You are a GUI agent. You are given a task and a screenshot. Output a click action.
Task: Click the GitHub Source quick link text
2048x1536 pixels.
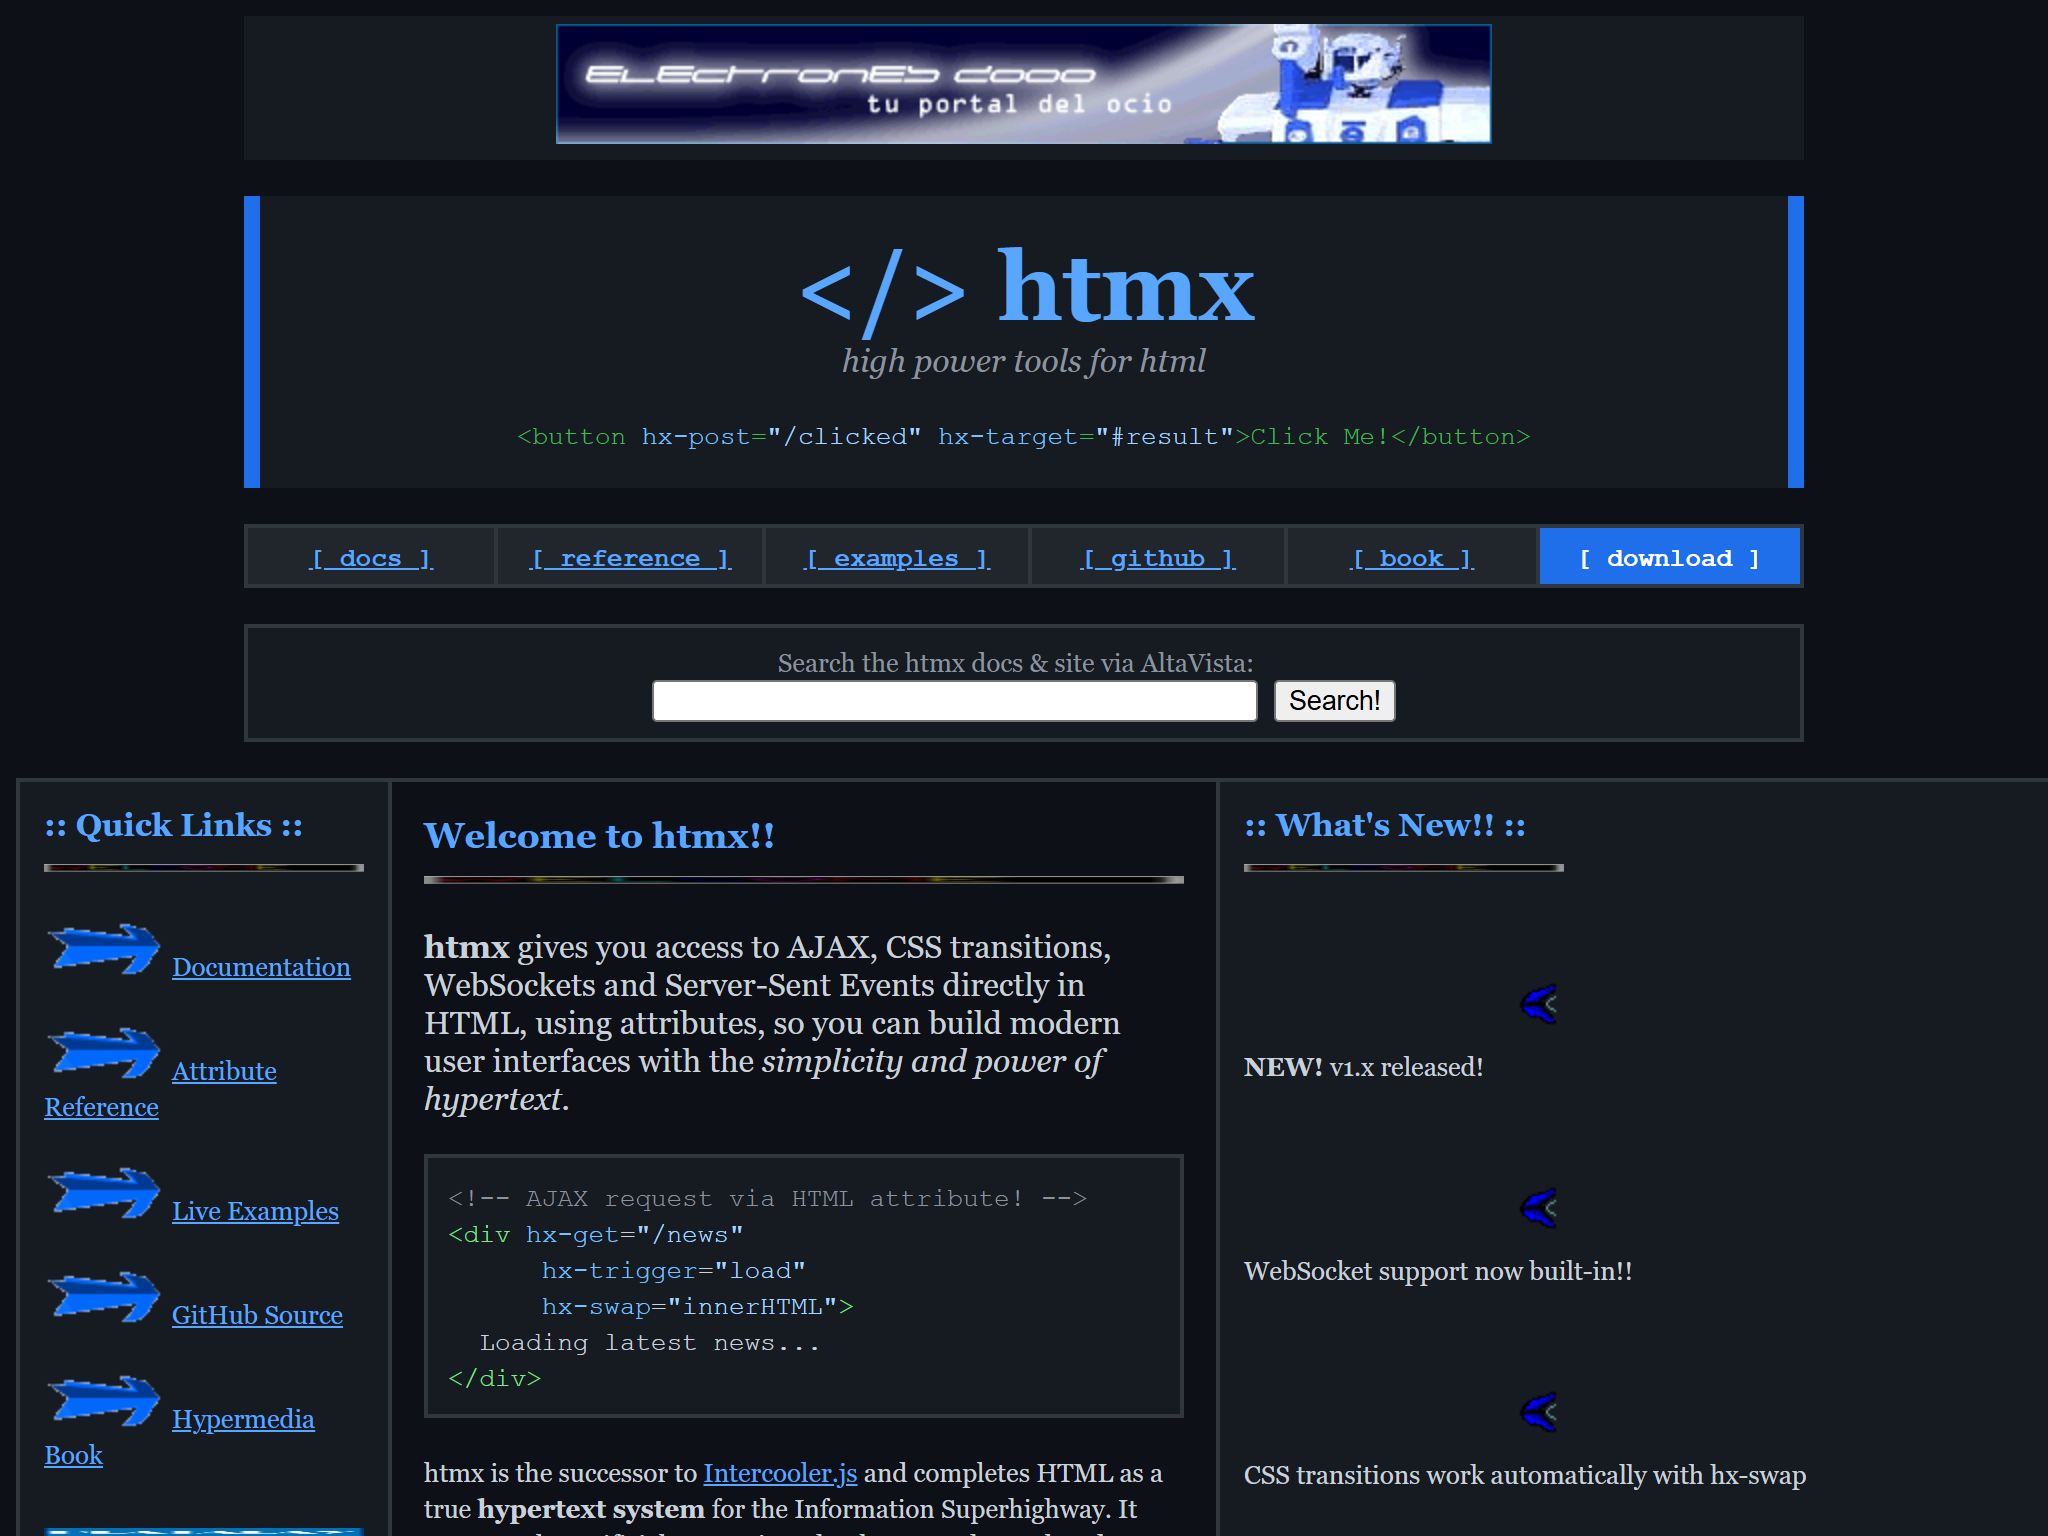(x=258, y=1315)
